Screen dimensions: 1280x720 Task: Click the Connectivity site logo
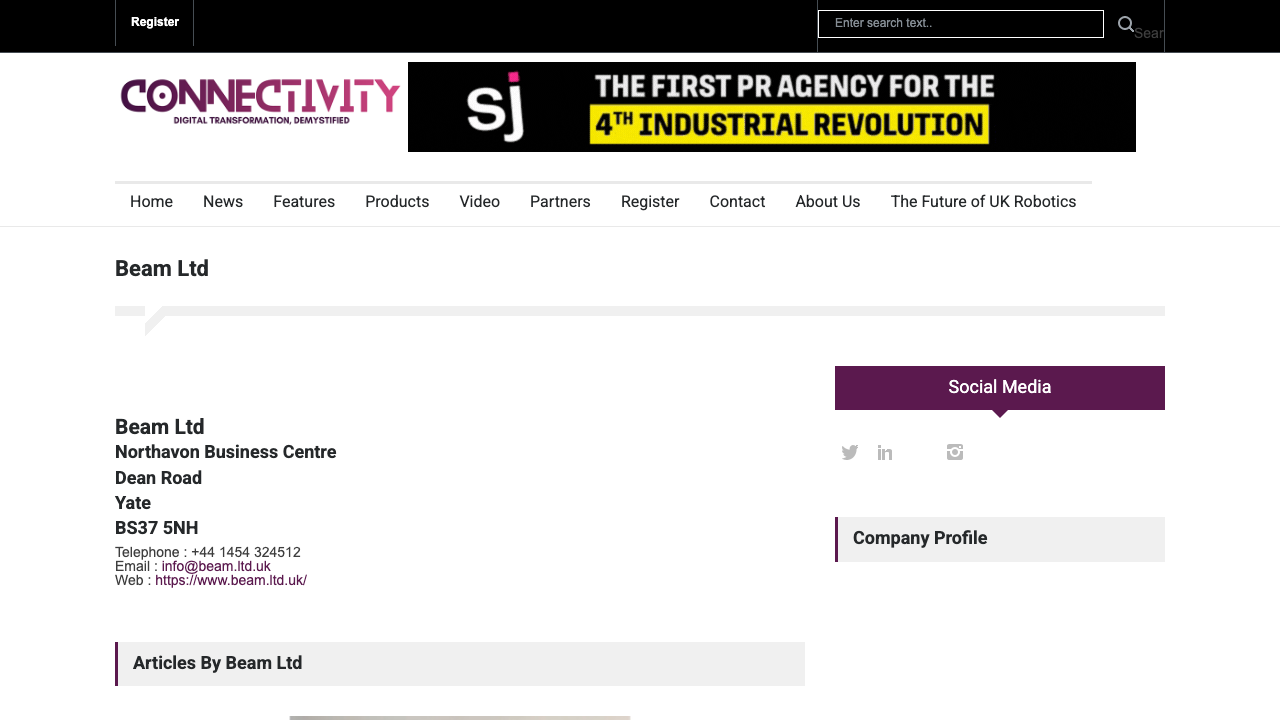coord(260,102)
